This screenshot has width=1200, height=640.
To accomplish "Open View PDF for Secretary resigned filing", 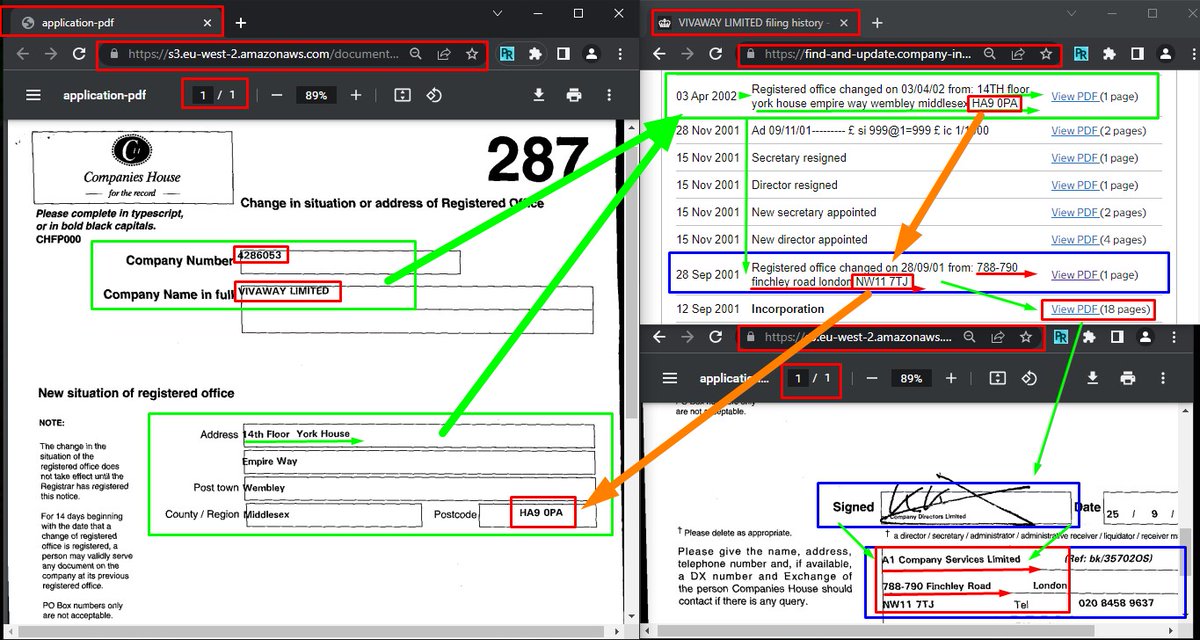I will coord(1075,158).
